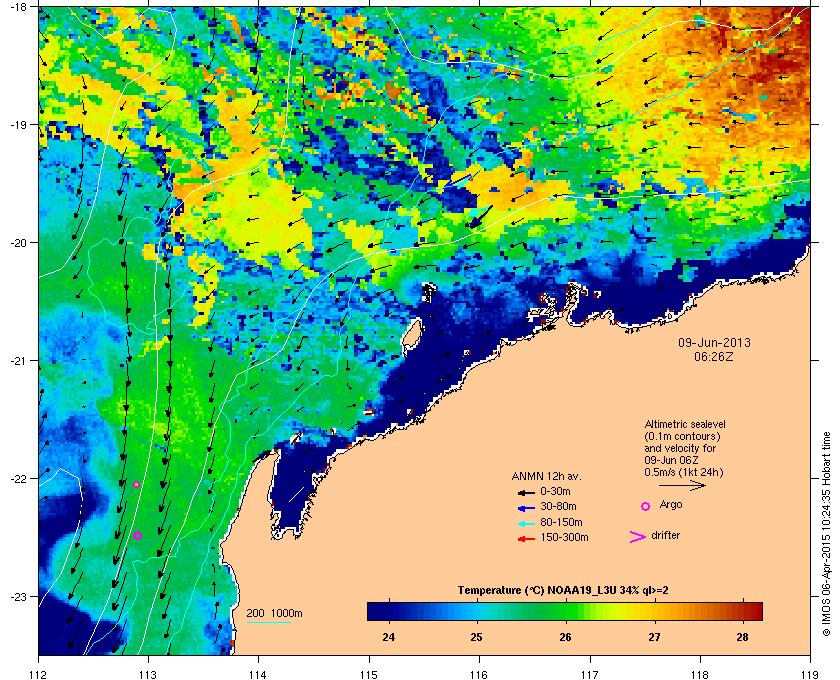The width and height of the screenshot is (840, 680).
Task: Click the longitude axis label 113
Action: coord(148,674)
